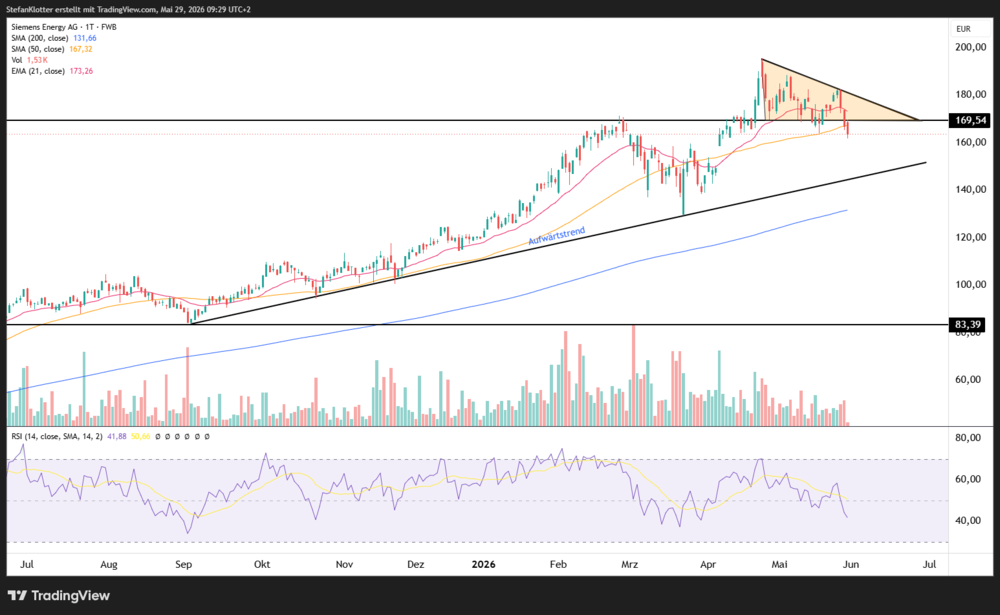The height and width of the screenshot is (615, 1000).
Task: Click the Aug time axis label
Action: 109,565
